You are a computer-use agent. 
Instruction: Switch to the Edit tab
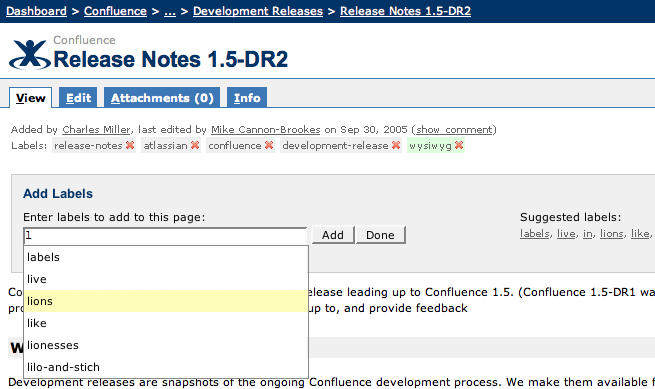pos(78,98)
